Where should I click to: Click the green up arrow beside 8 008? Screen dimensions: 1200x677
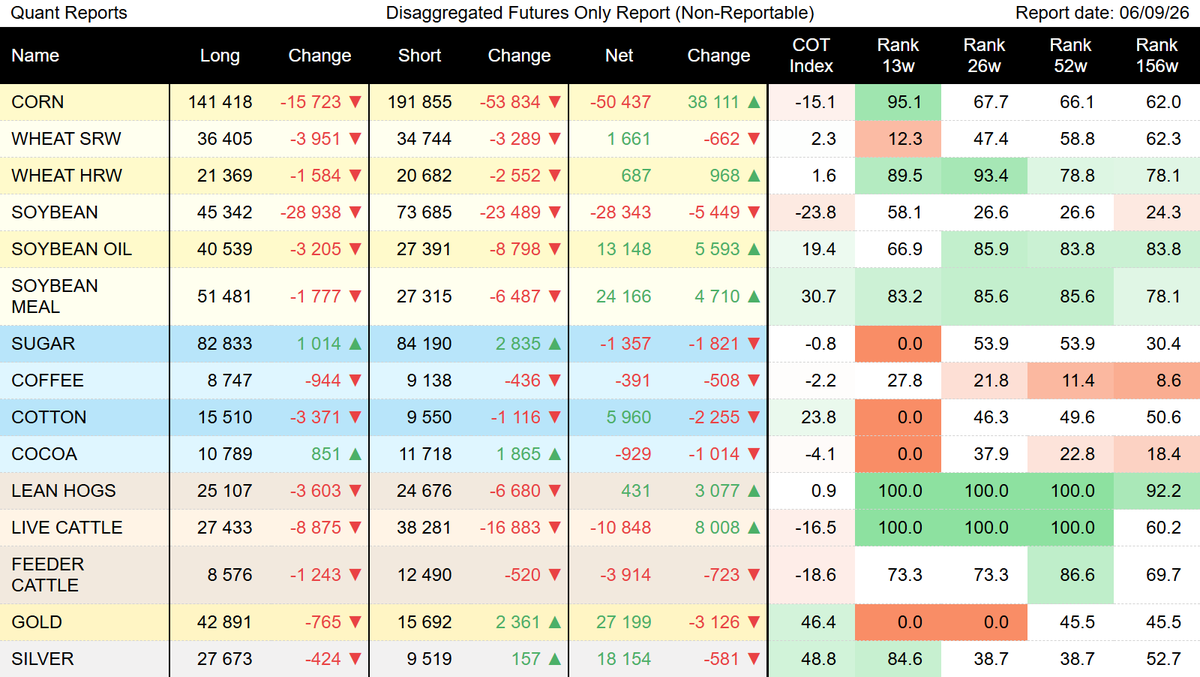754,528
